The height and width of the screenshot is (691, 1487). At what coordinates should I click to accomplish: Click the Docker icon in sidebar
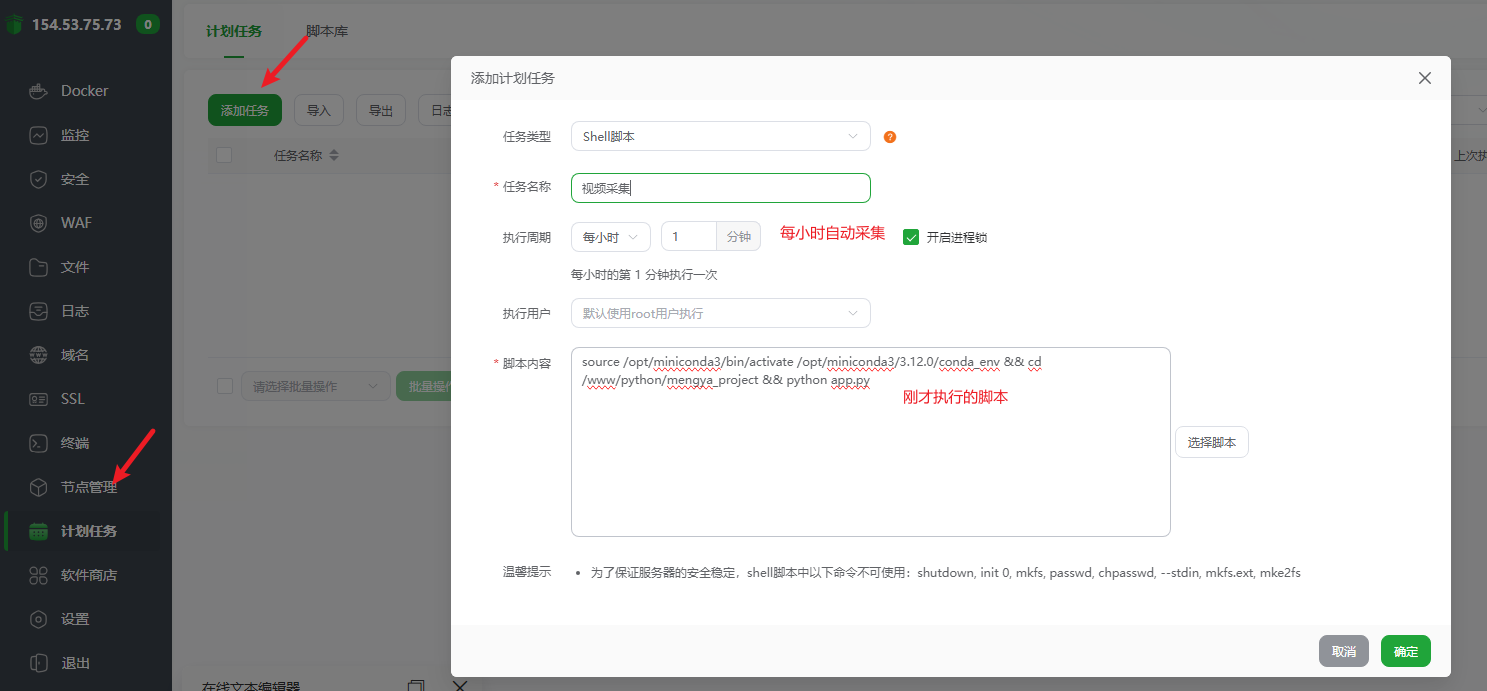[x=38, y=91]
